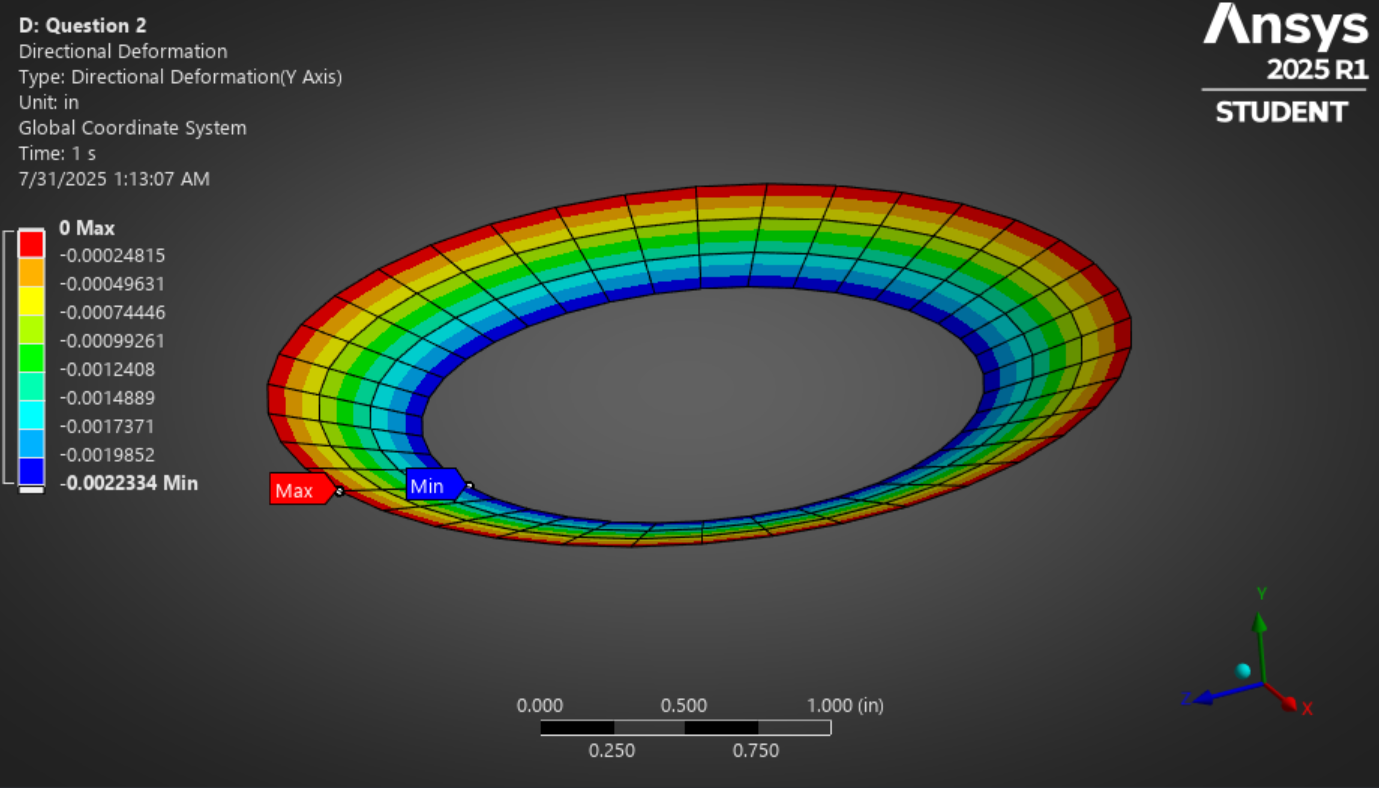Screen dimensions: 1379x788
Task: Click legend value -0.00099261
Action: 113,341
